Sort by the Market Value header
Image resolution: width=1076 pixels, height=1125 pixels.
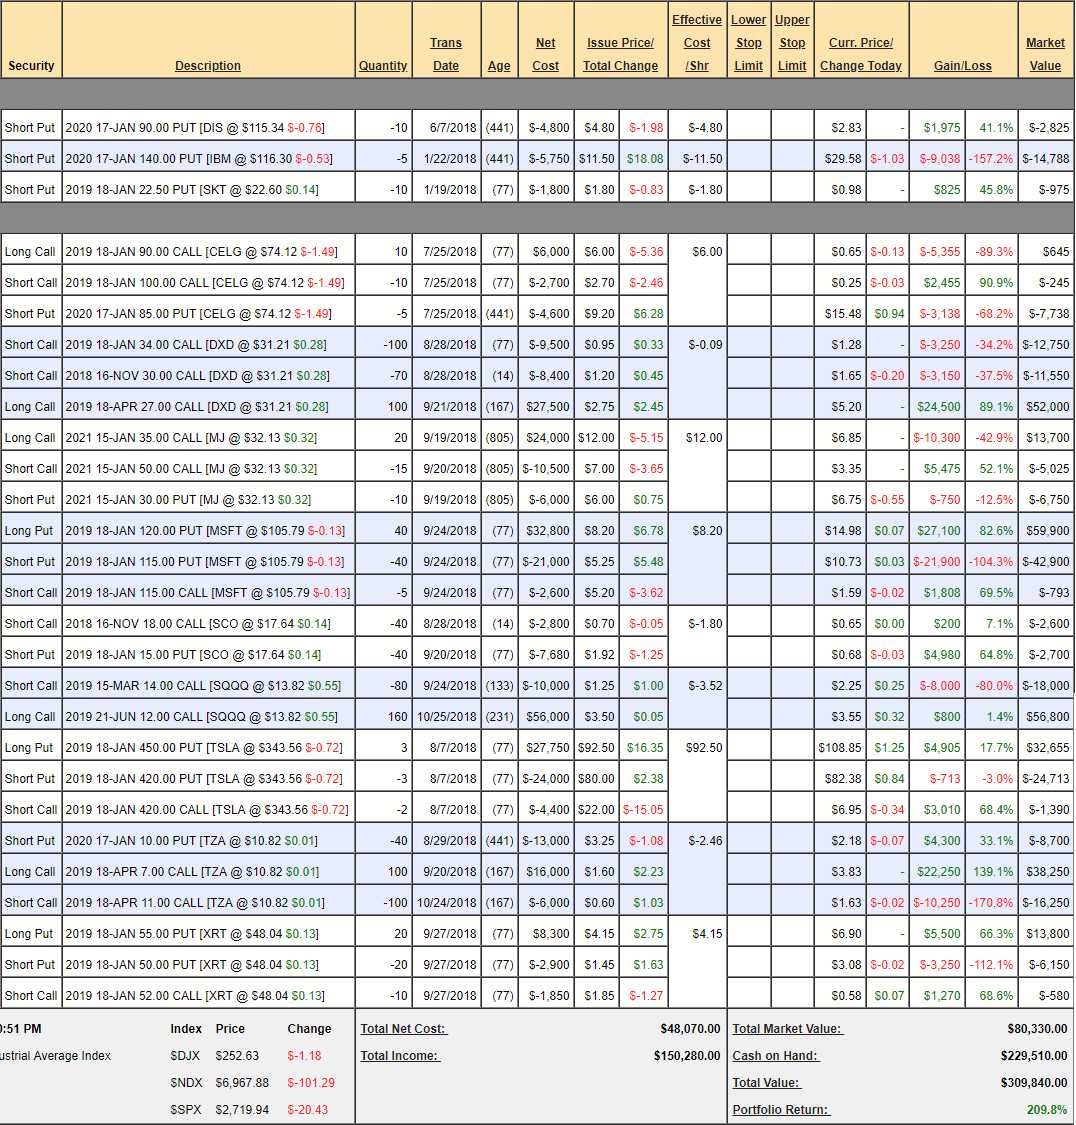click(x=1045, y=54)
